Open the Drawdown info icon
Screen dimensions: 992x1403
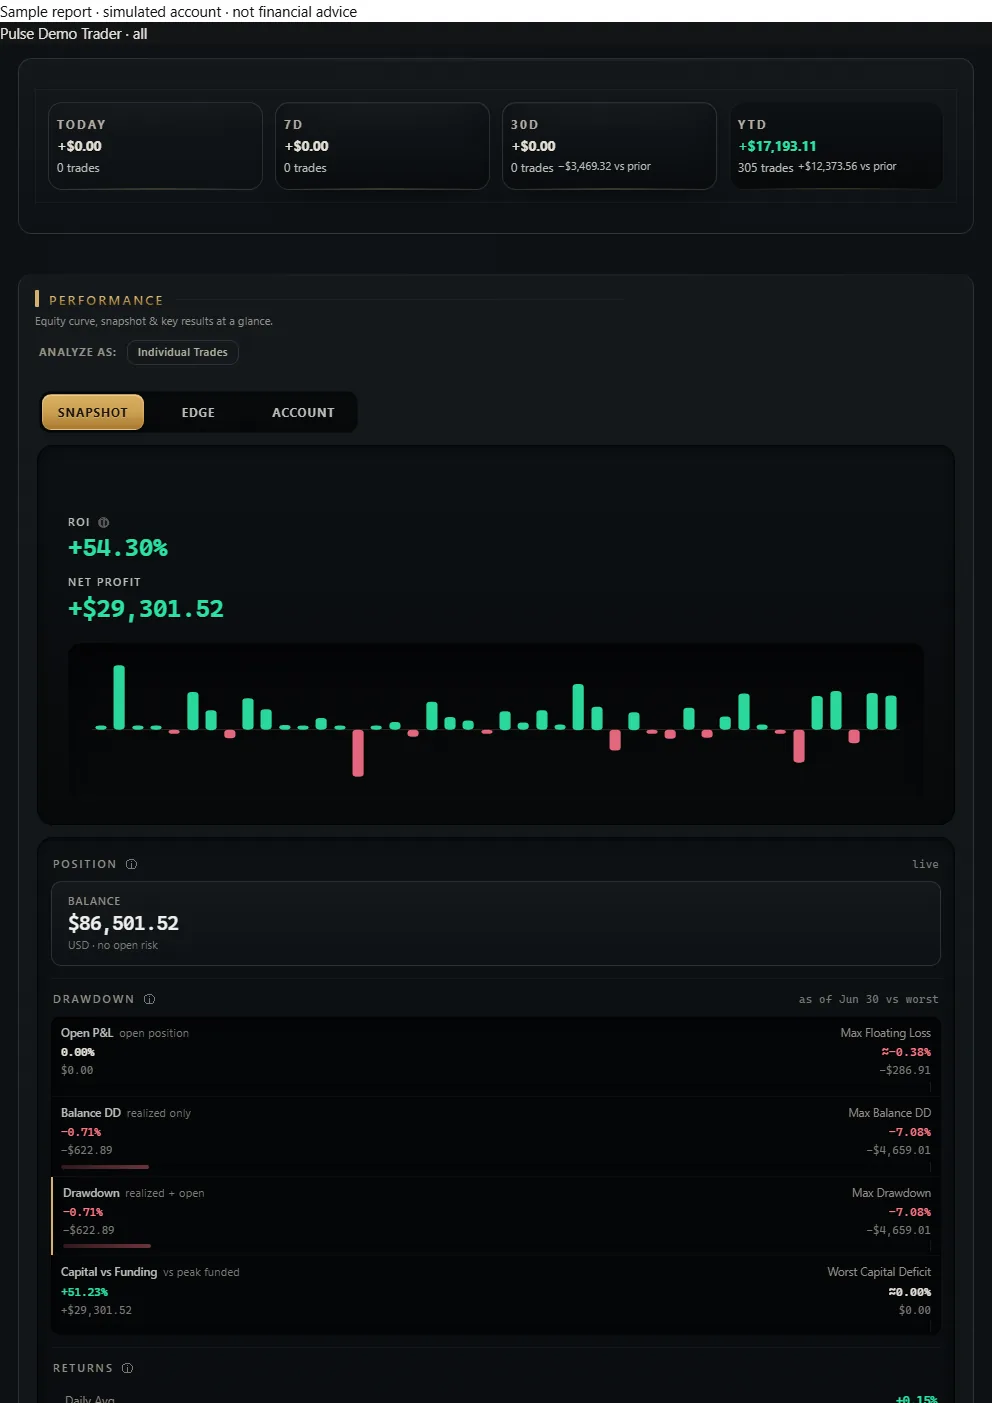pyautogui.click(x=149, y=999)
